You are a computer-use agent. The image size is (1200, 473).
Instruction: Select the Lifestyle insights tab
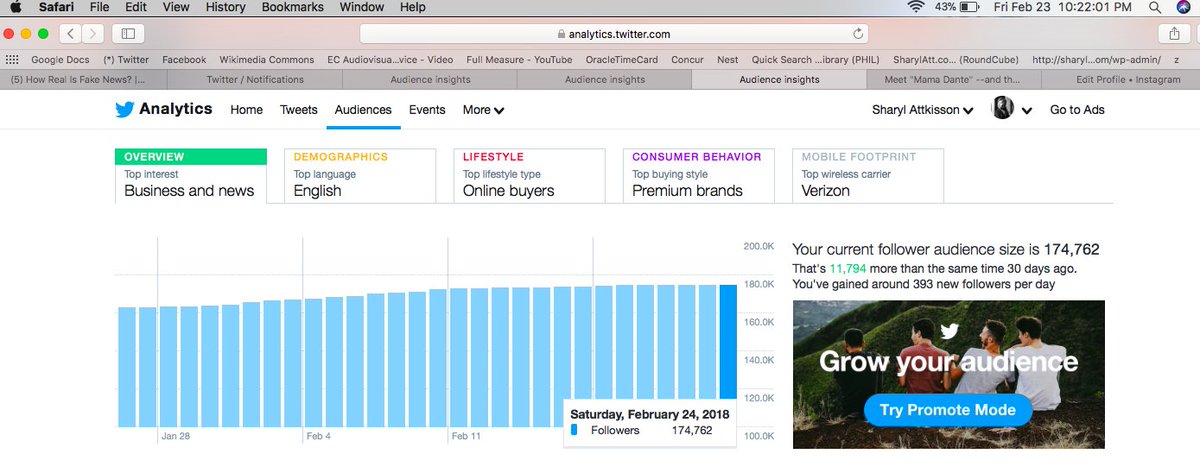click(x=529, y=175)
